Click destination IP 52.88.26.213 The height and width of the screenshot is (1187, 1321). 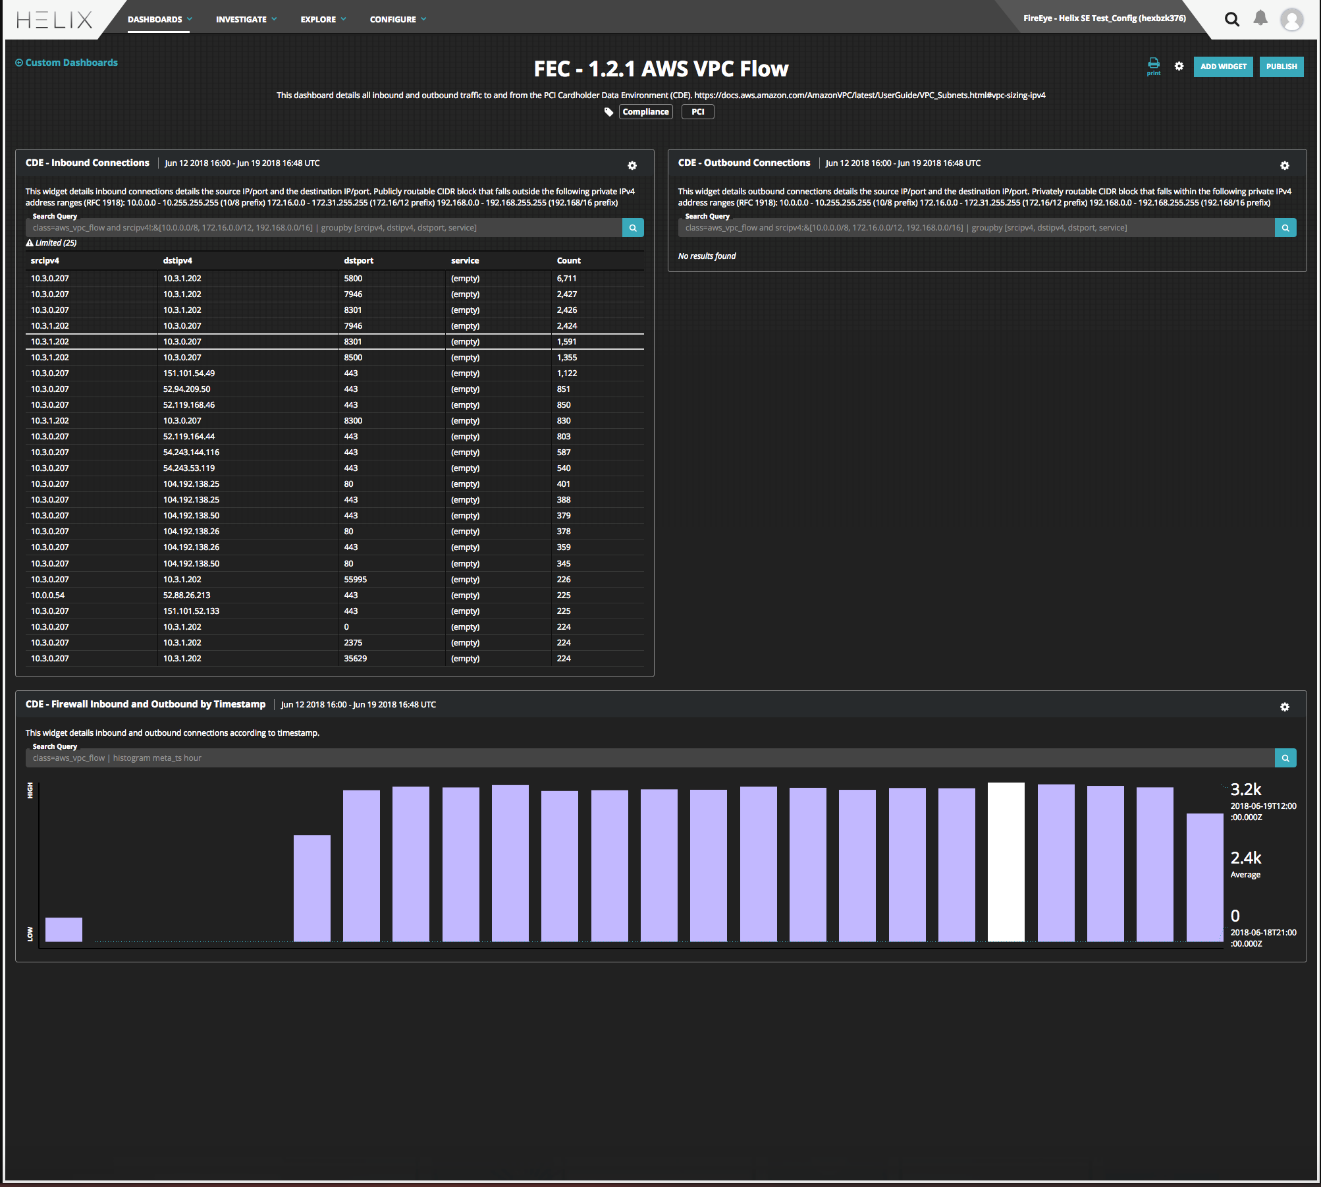click(187, 595)
